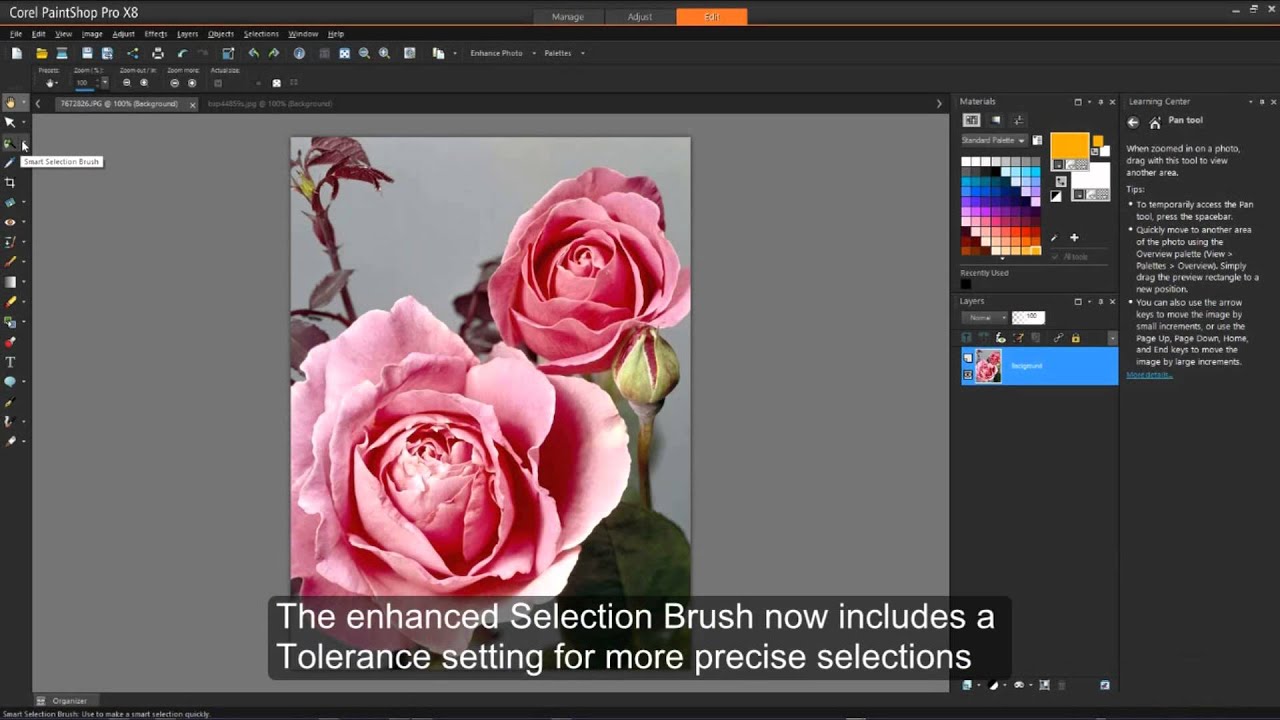This screenshot has width=1280, height=720.
Task: Select the Picture Tube tool
Action: [x=10, y=342]
